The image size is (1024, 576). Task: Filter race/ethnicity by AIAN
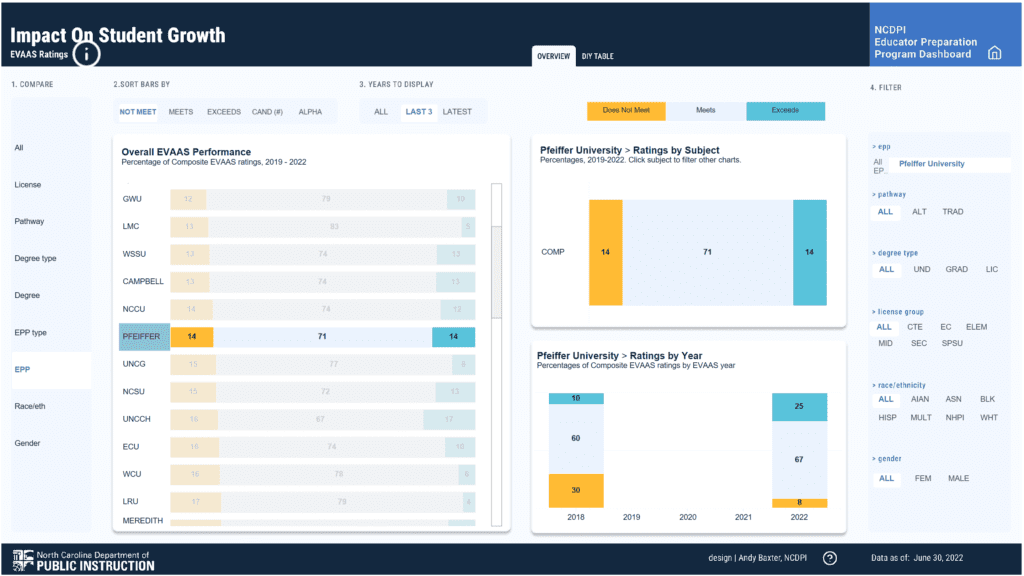click(920, 399)
